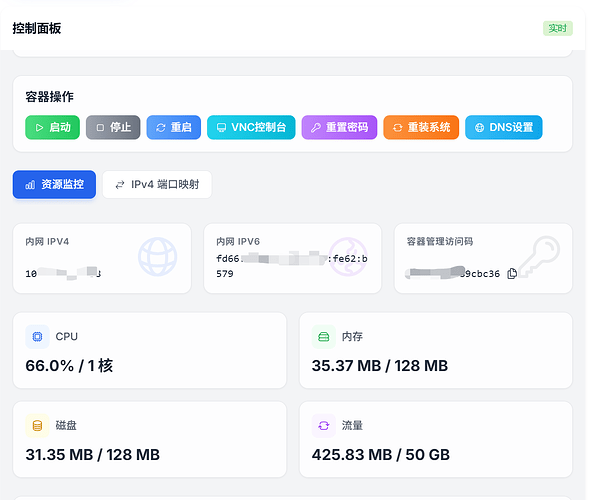Click the 重装系统 reinstall system button
This screenshot has height=500, width=589.
pos(421,127)
